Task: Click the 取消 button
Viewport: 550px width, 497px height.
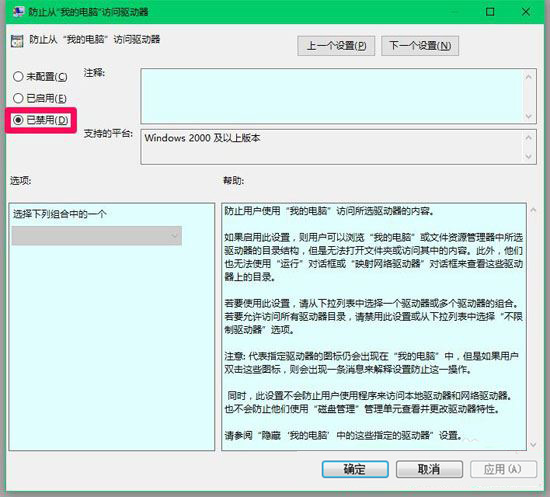Action: (x=429, y=469)
